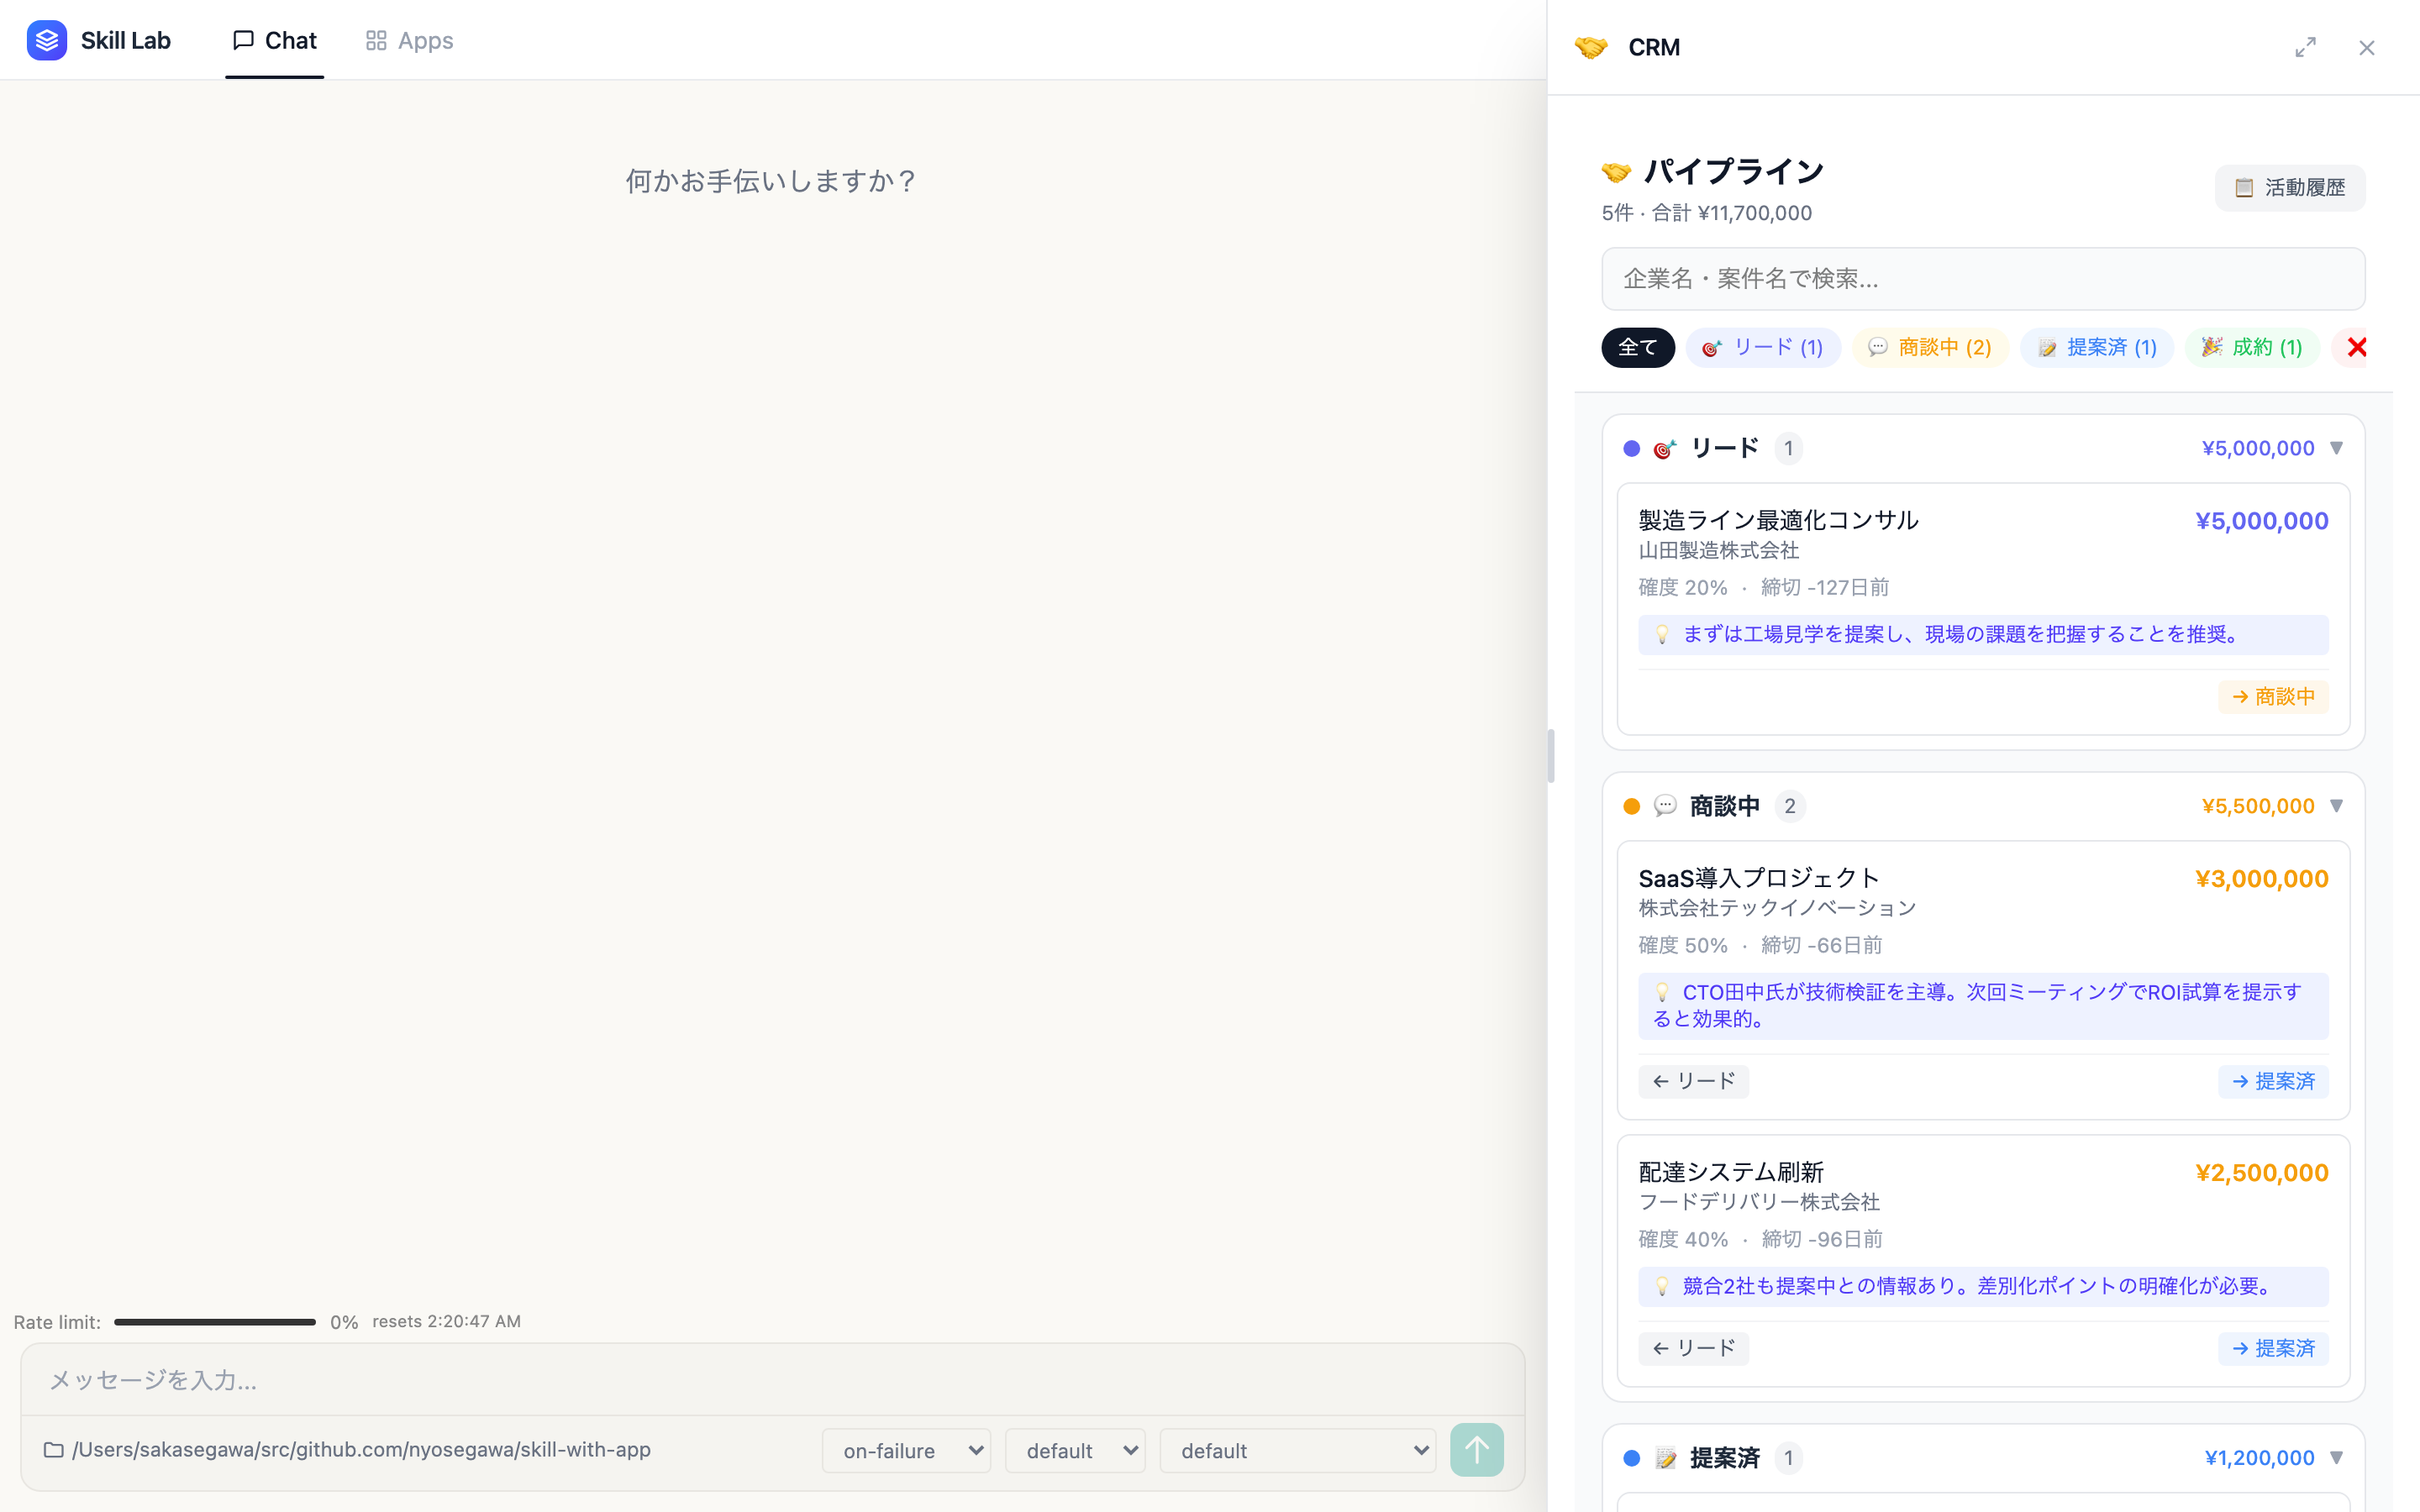Click the 企業名・案件名 search field
The height and width of the screenshot is (1512, 2420).
click(1983, 278)
